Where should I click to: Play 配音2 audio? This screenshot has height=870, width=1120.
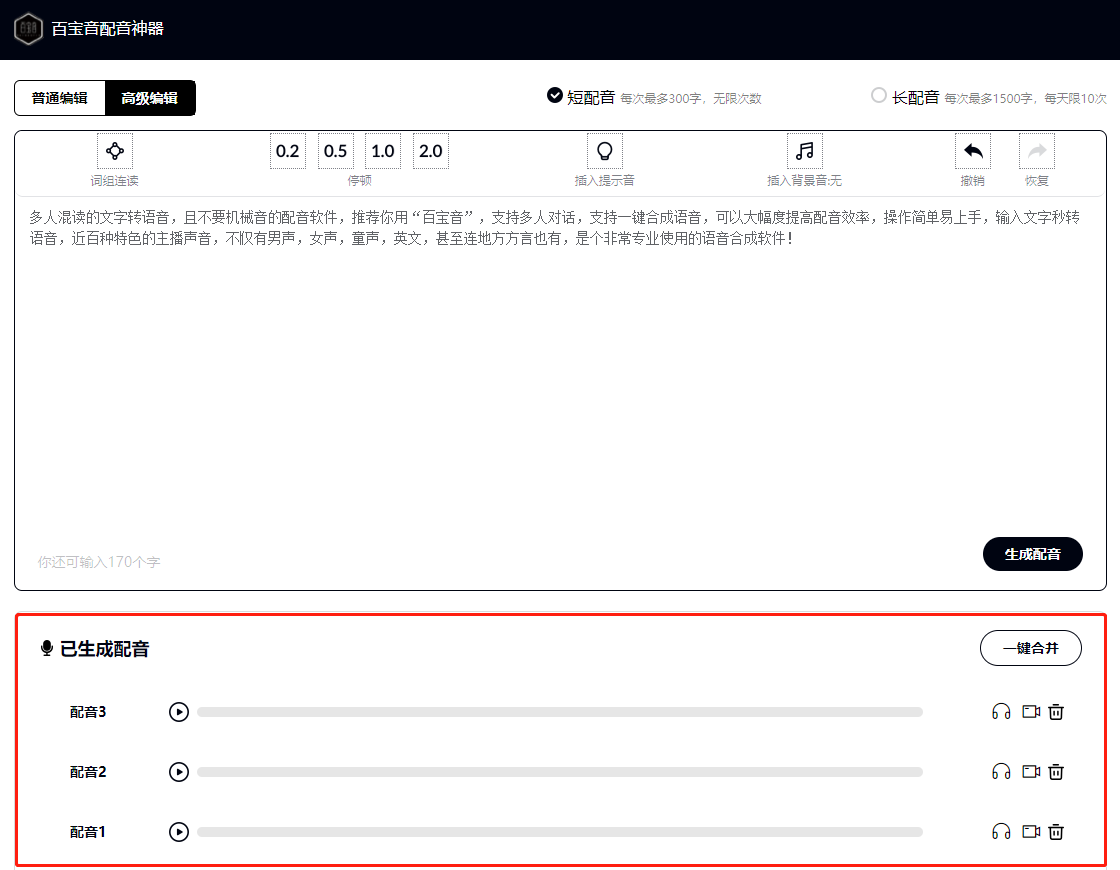pos(179,772)
